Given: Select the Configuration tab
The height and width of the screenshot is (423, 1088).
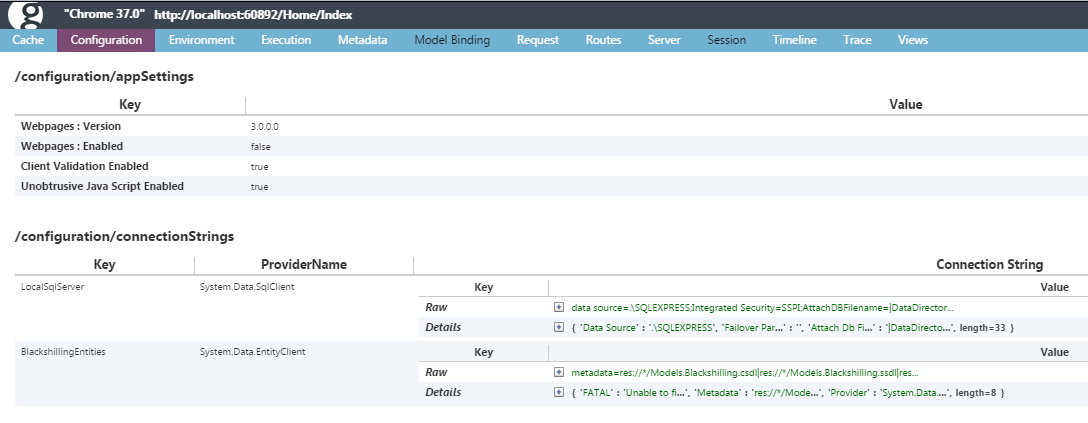Looking at the screenshot, I should (x=106, y=40).
